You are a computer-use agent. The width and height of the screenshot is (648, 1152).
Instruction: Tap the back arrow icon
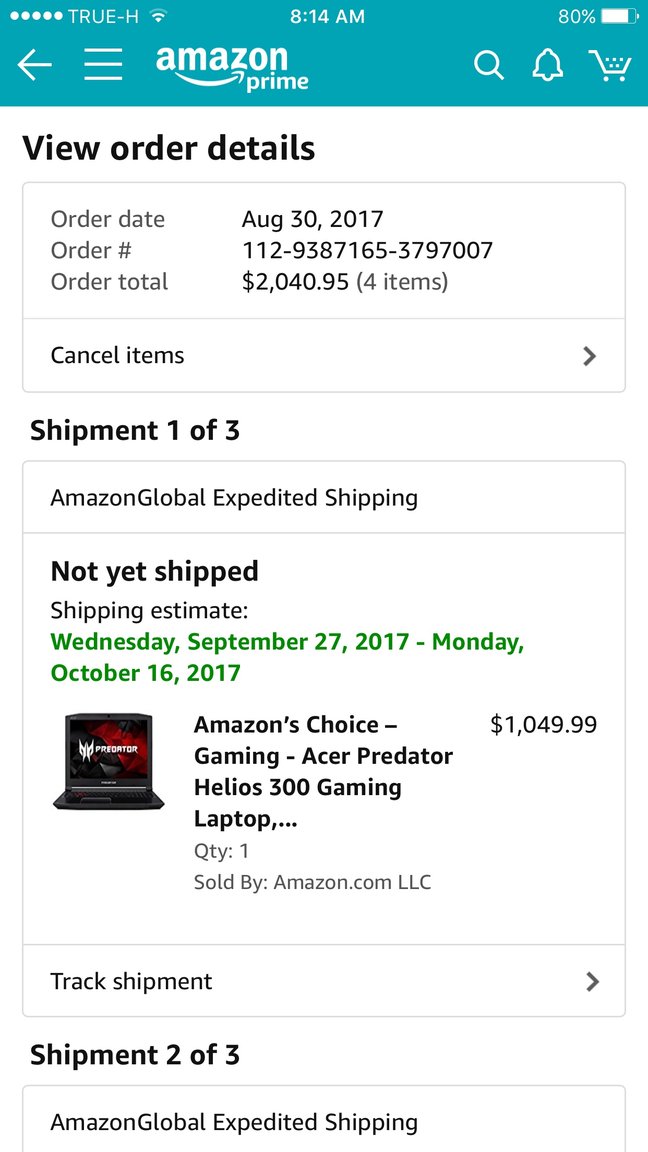34,66
